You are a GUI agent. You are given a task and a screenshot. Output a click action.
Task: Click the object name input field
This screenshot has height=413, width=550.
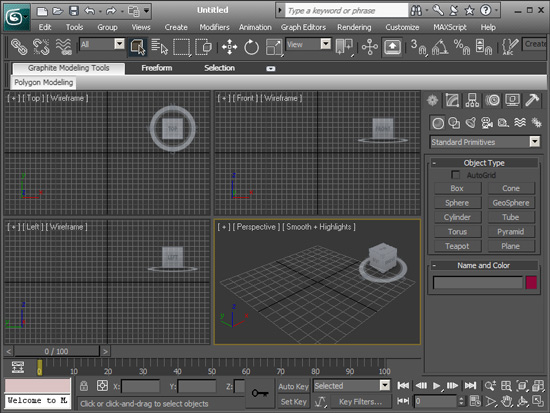(x=478, y=282)
